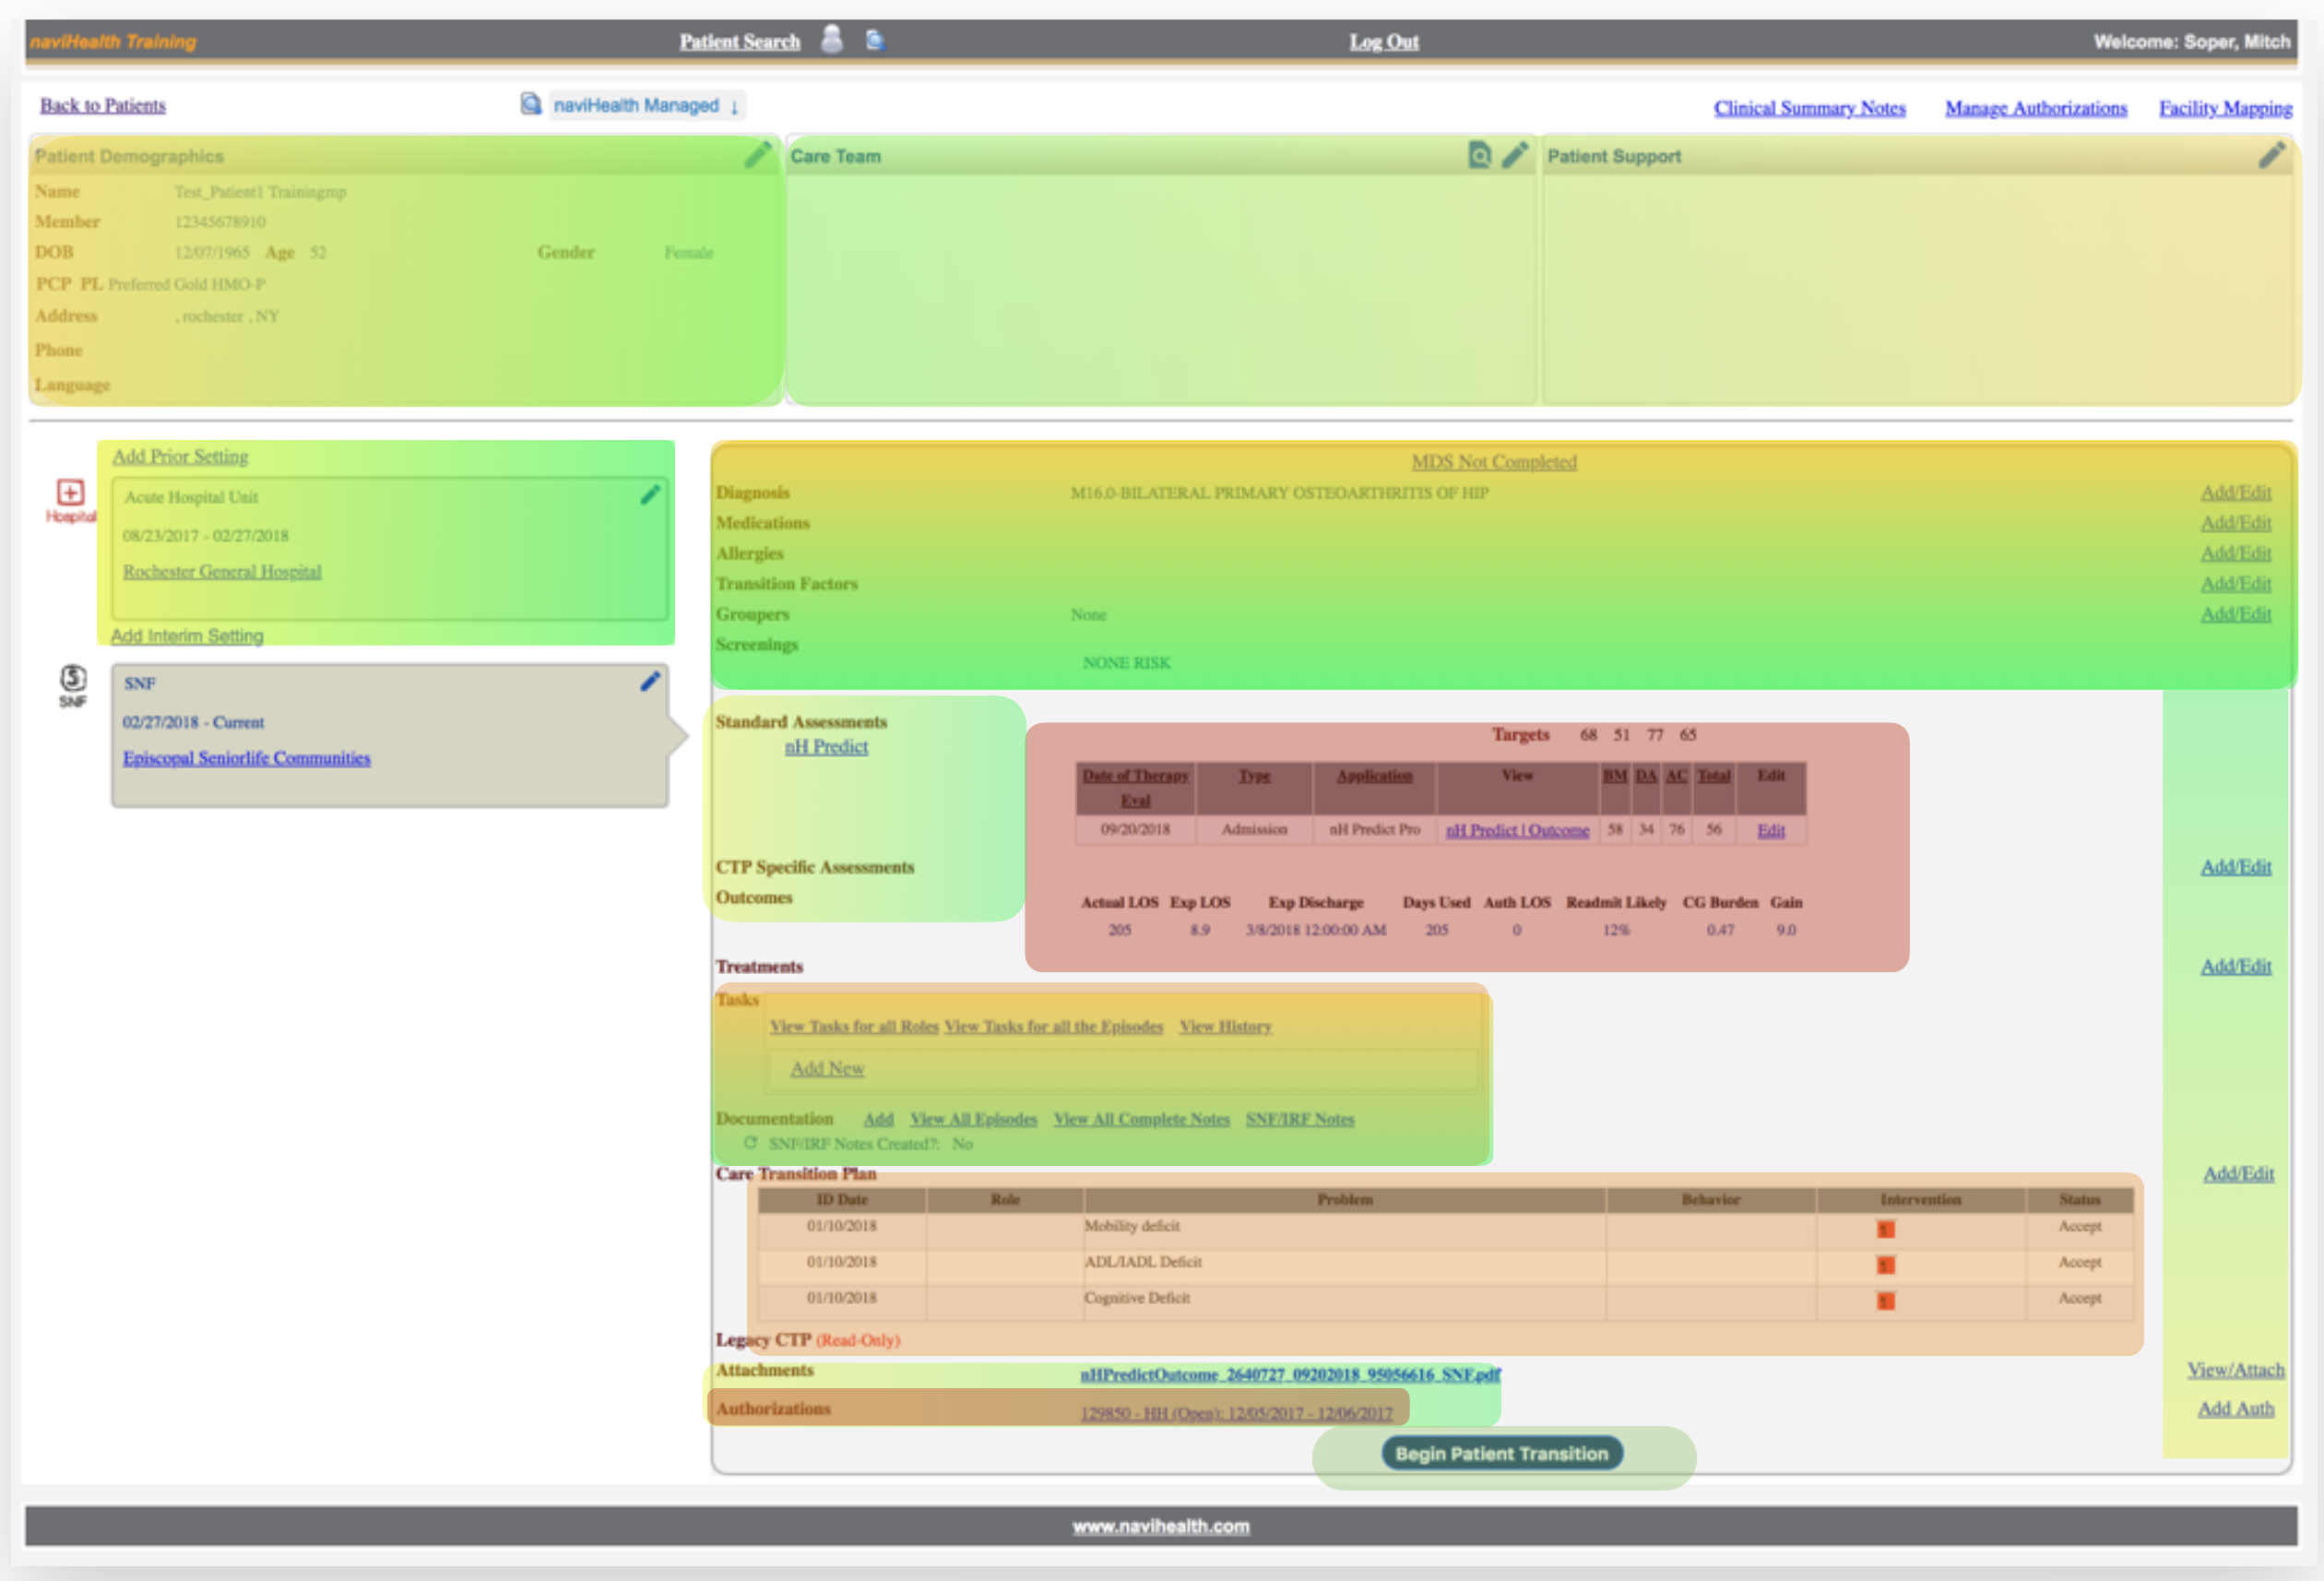Click the intervention icon in Mobility deficit row
Screen dimensions: 2324x1581
pos(1885,1229)
